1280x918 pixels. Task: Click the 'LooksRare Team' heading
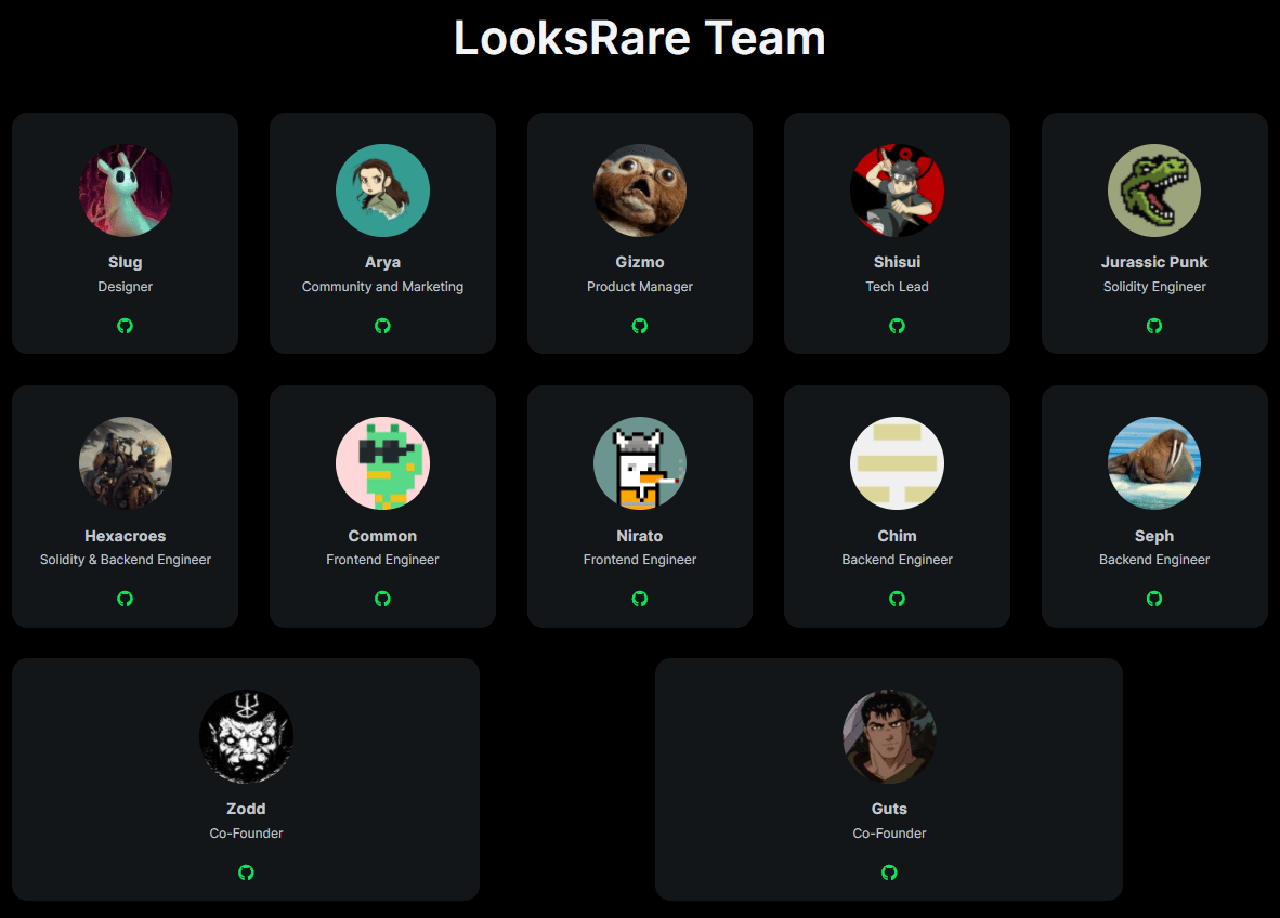click(x=640, y=38)
